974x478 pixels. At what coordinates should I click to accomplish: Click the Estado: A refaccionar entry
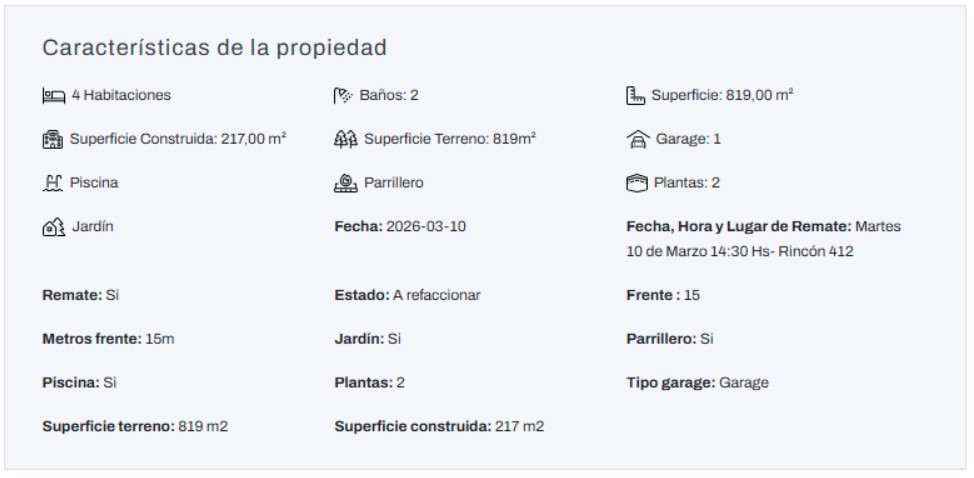coord(407,296)
